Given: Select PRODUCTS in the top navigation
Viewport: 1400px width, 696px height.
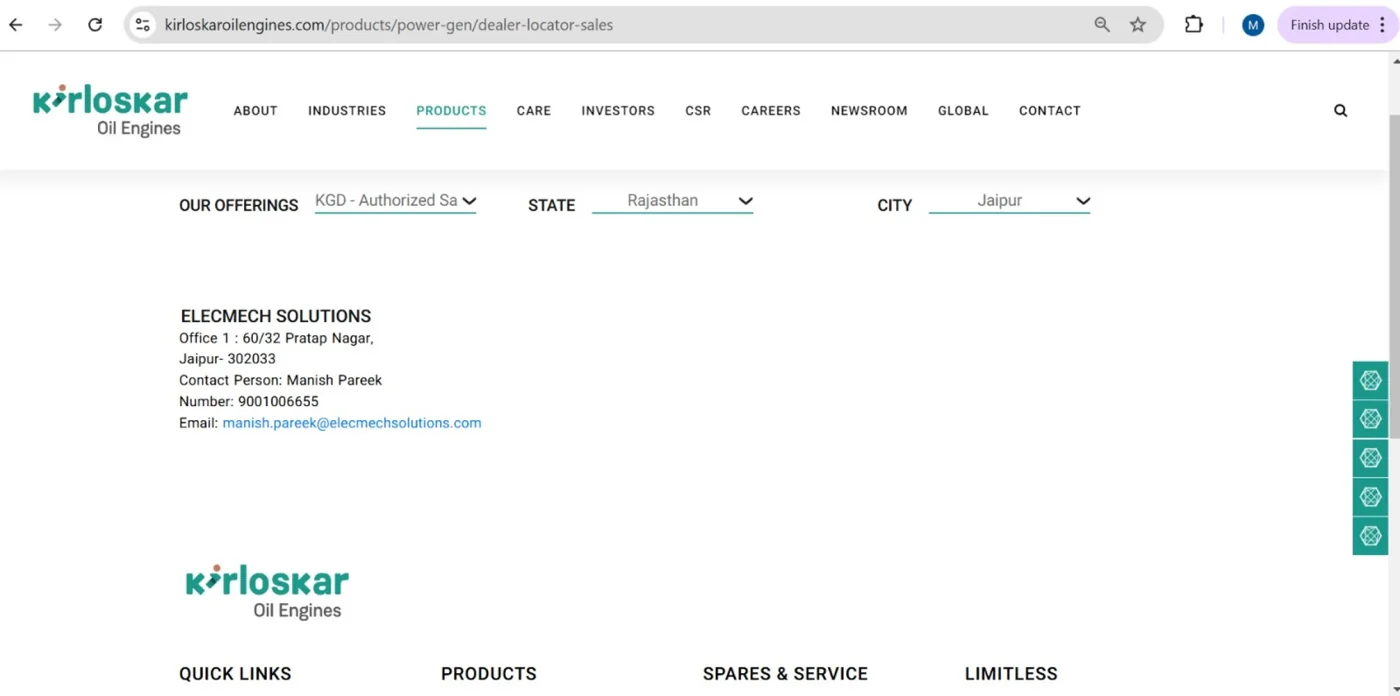Looking at the screenshot, I should click(451, 111).
